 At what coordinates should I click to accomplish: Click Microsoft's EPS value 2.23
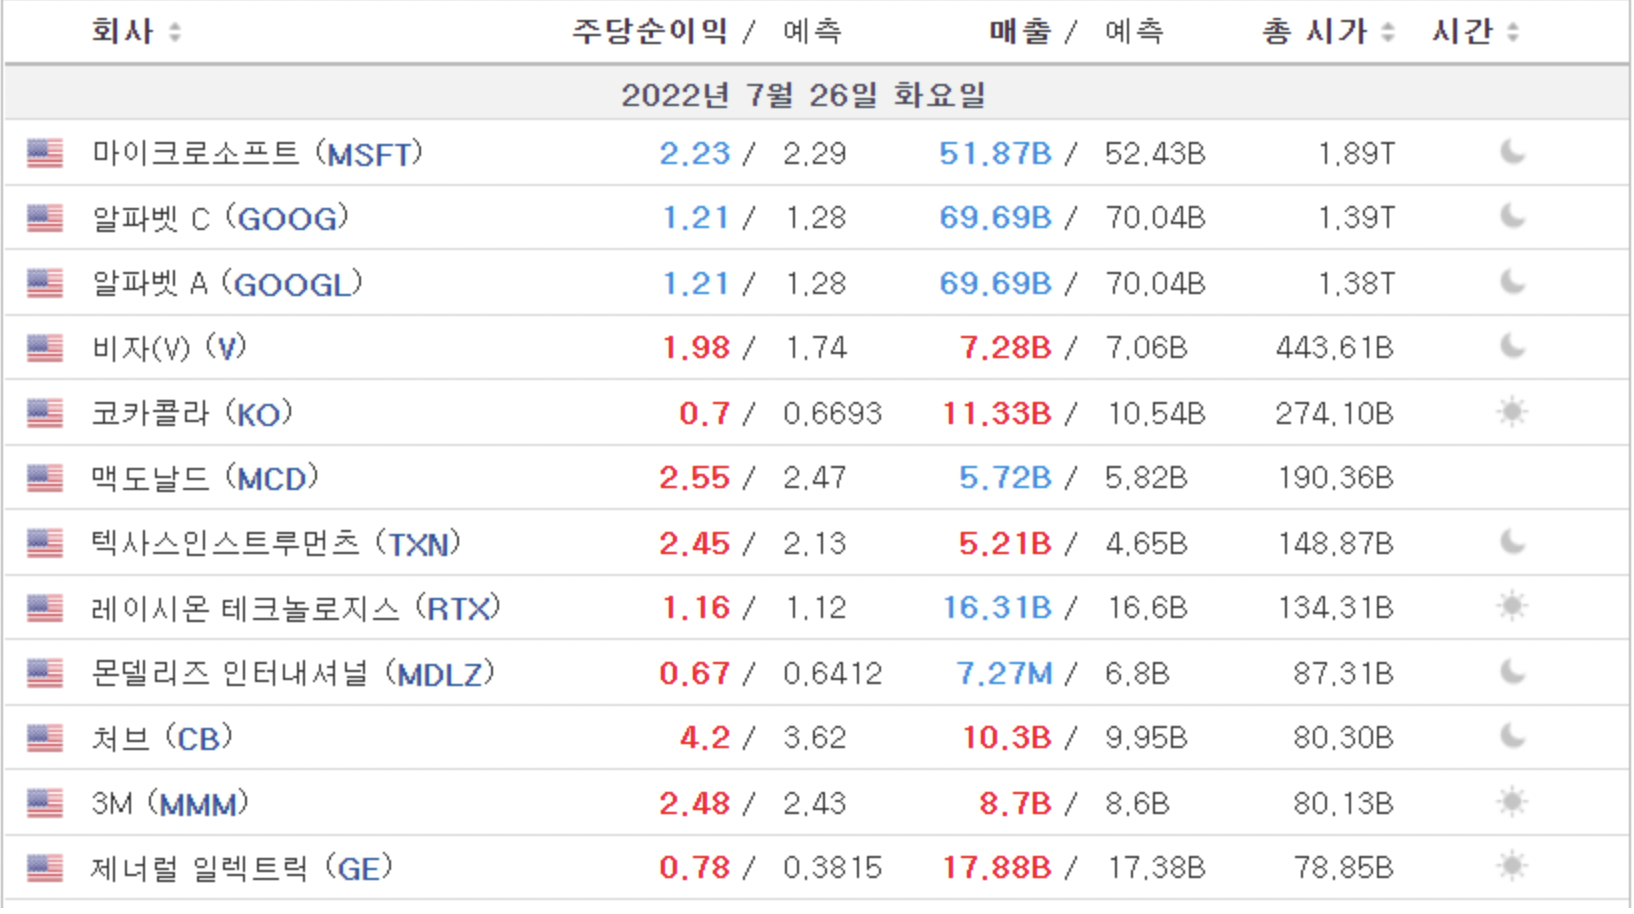[x=695, y=154]
